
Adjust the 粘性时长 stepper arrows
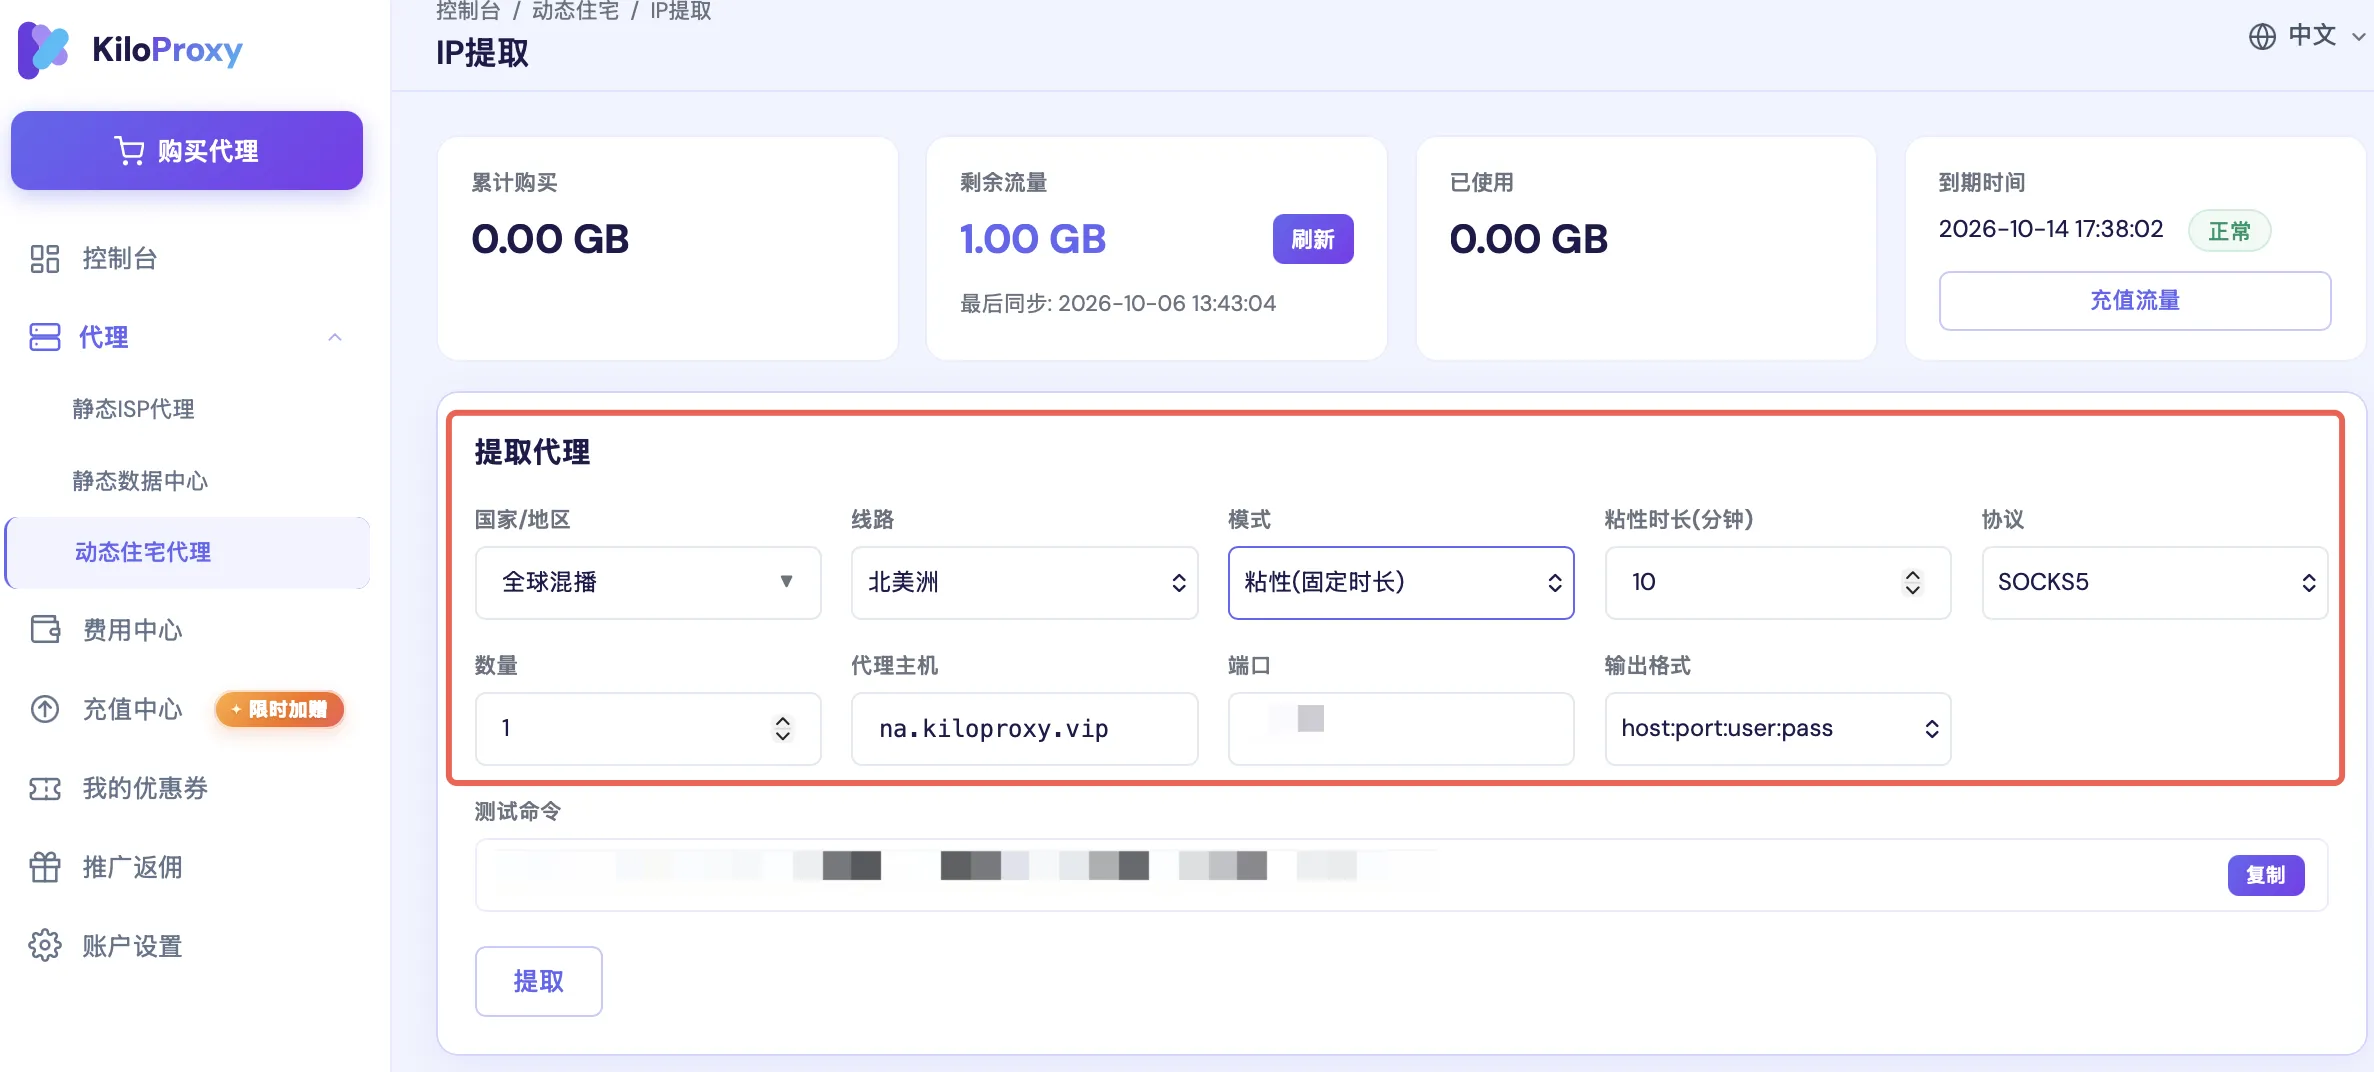pos(1912,583)
